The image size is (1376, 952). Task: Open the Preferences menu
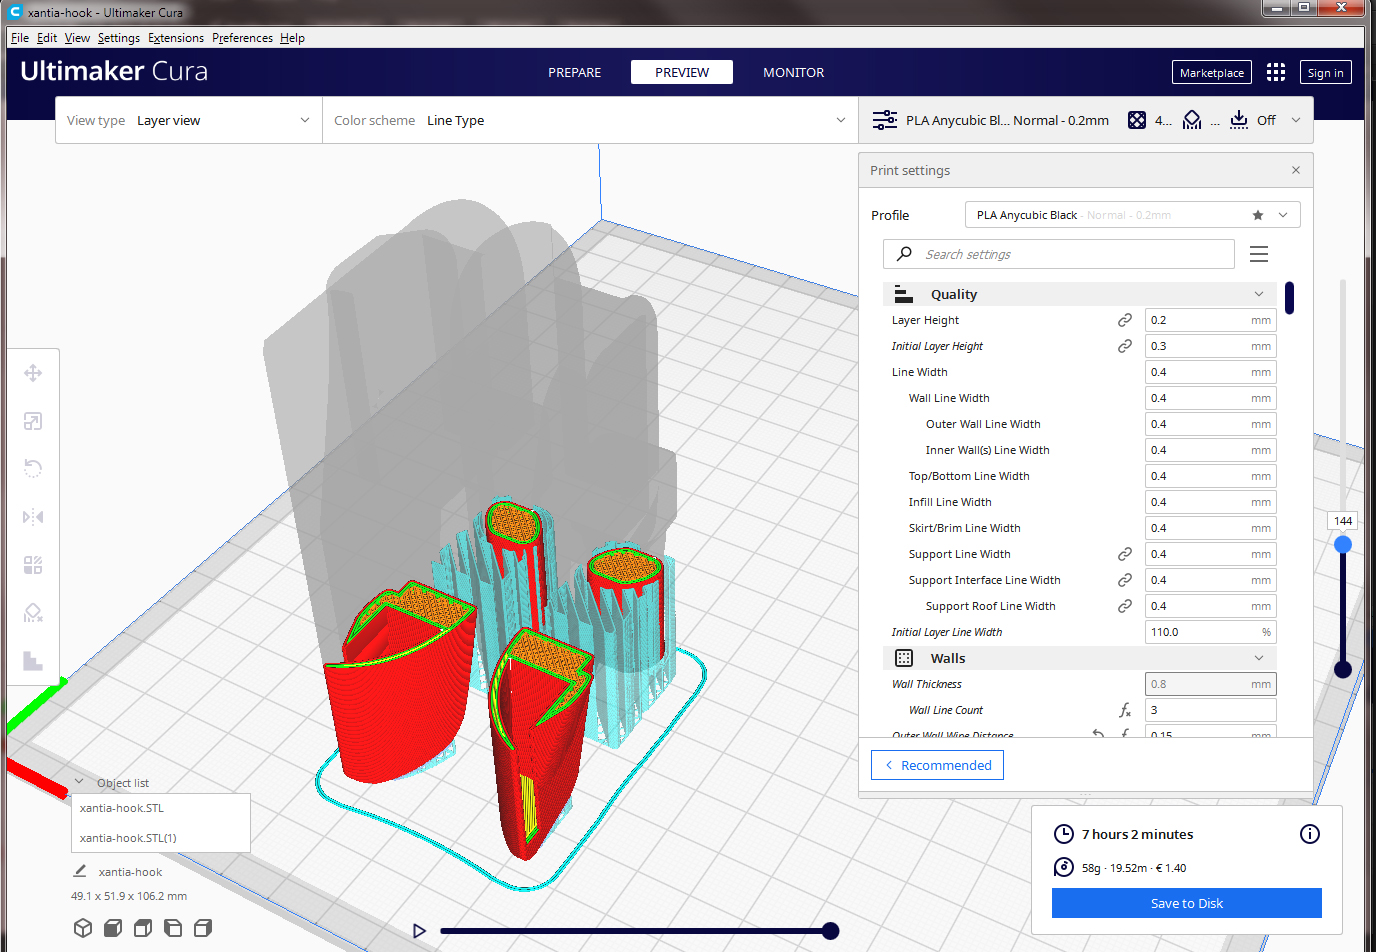point(242,38)
